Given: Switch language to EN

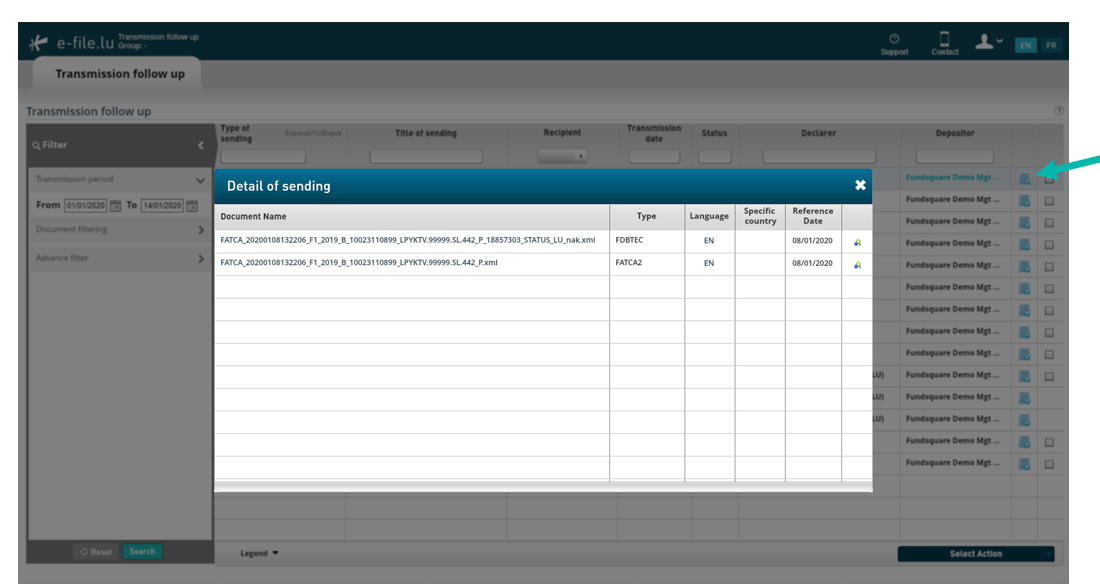Looking at the screenshot, I should coord(1026,46).
